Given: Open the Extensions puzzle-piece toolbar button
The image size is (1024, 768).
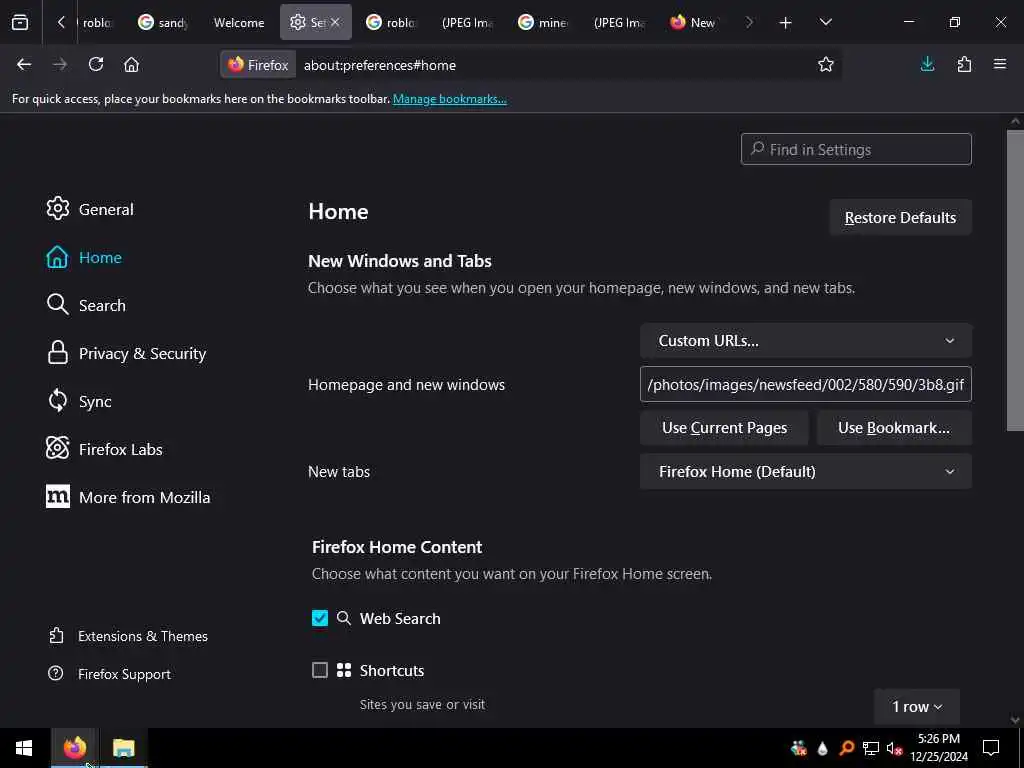Looking at the screenshot, I should click(964, 64).
